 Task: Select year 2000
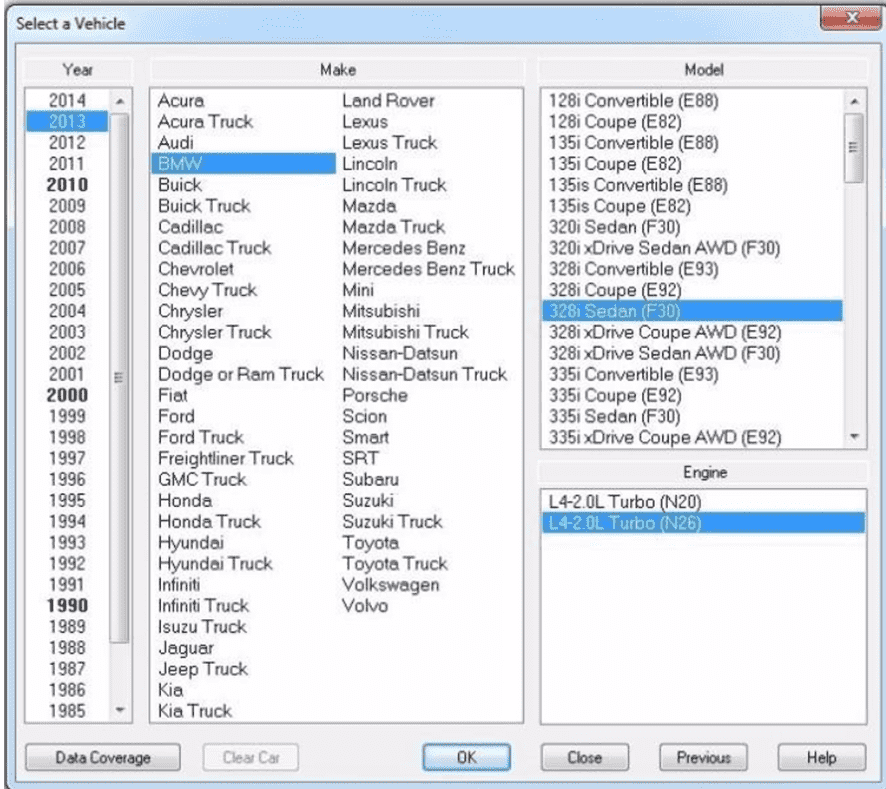click(x=67, y=395)
